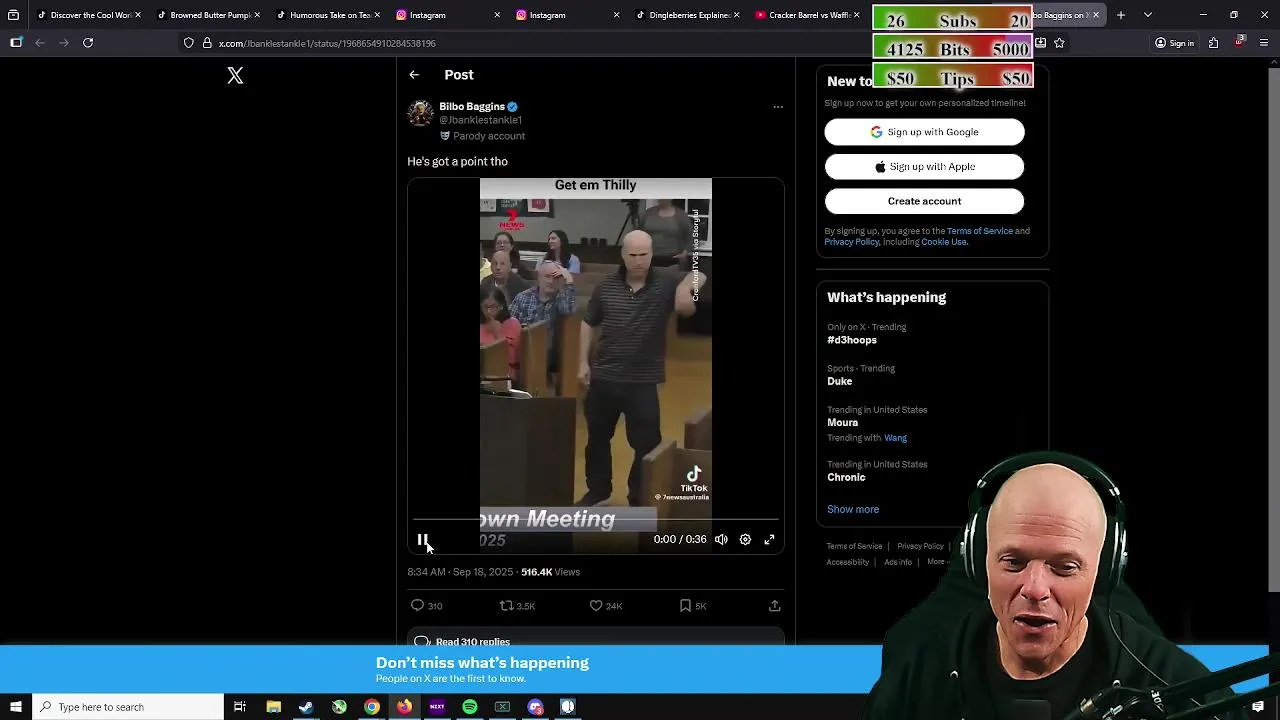Share the post via share icon

[x=774, y=606]
